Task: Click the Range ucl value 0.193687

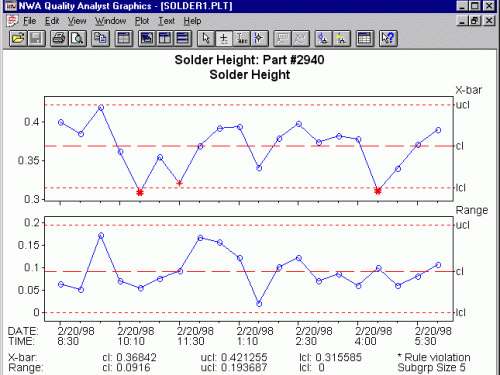Action: (244, 368)
